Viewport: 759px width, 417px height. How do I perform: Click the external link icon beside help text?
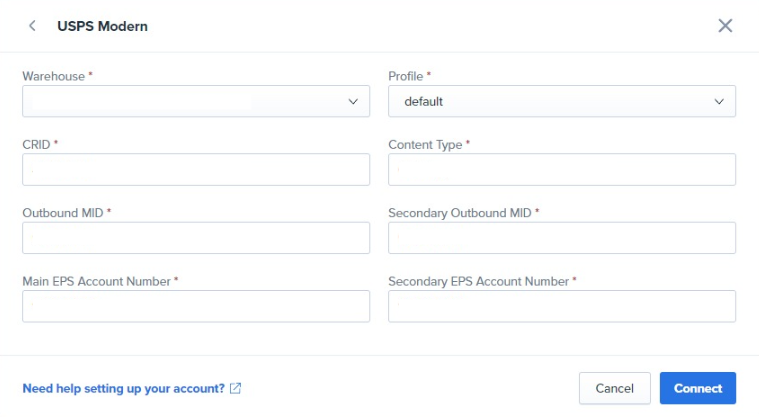235,388
